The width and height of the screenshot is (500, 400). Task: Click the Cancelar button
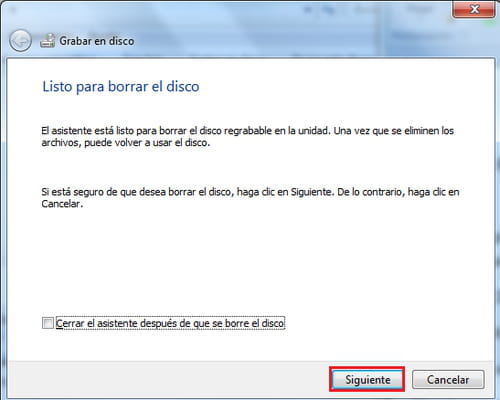coord(448,379)
